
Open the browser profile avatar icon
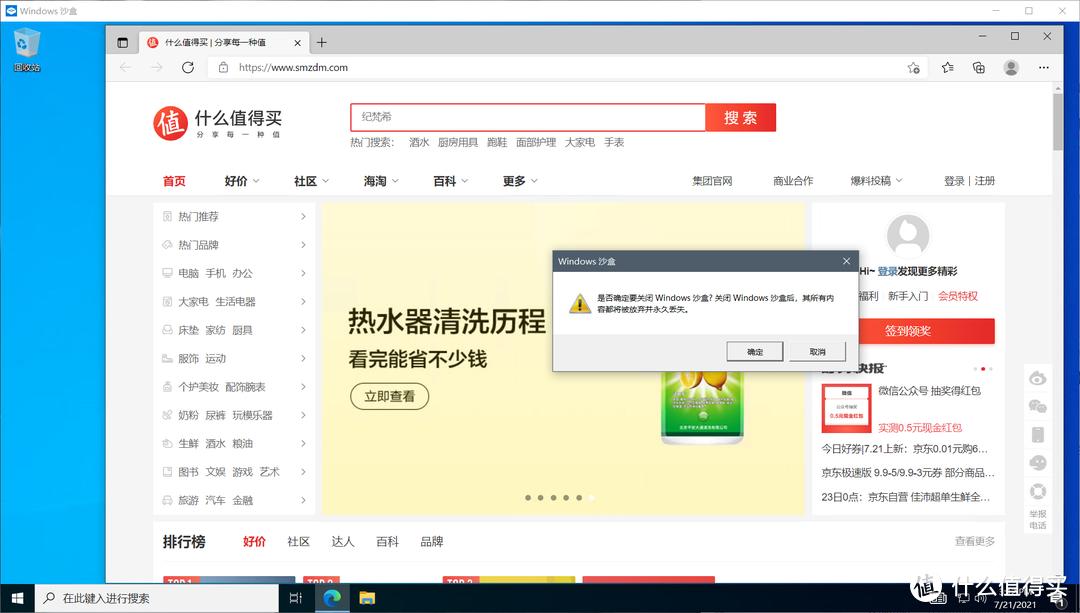point(1010,67)
